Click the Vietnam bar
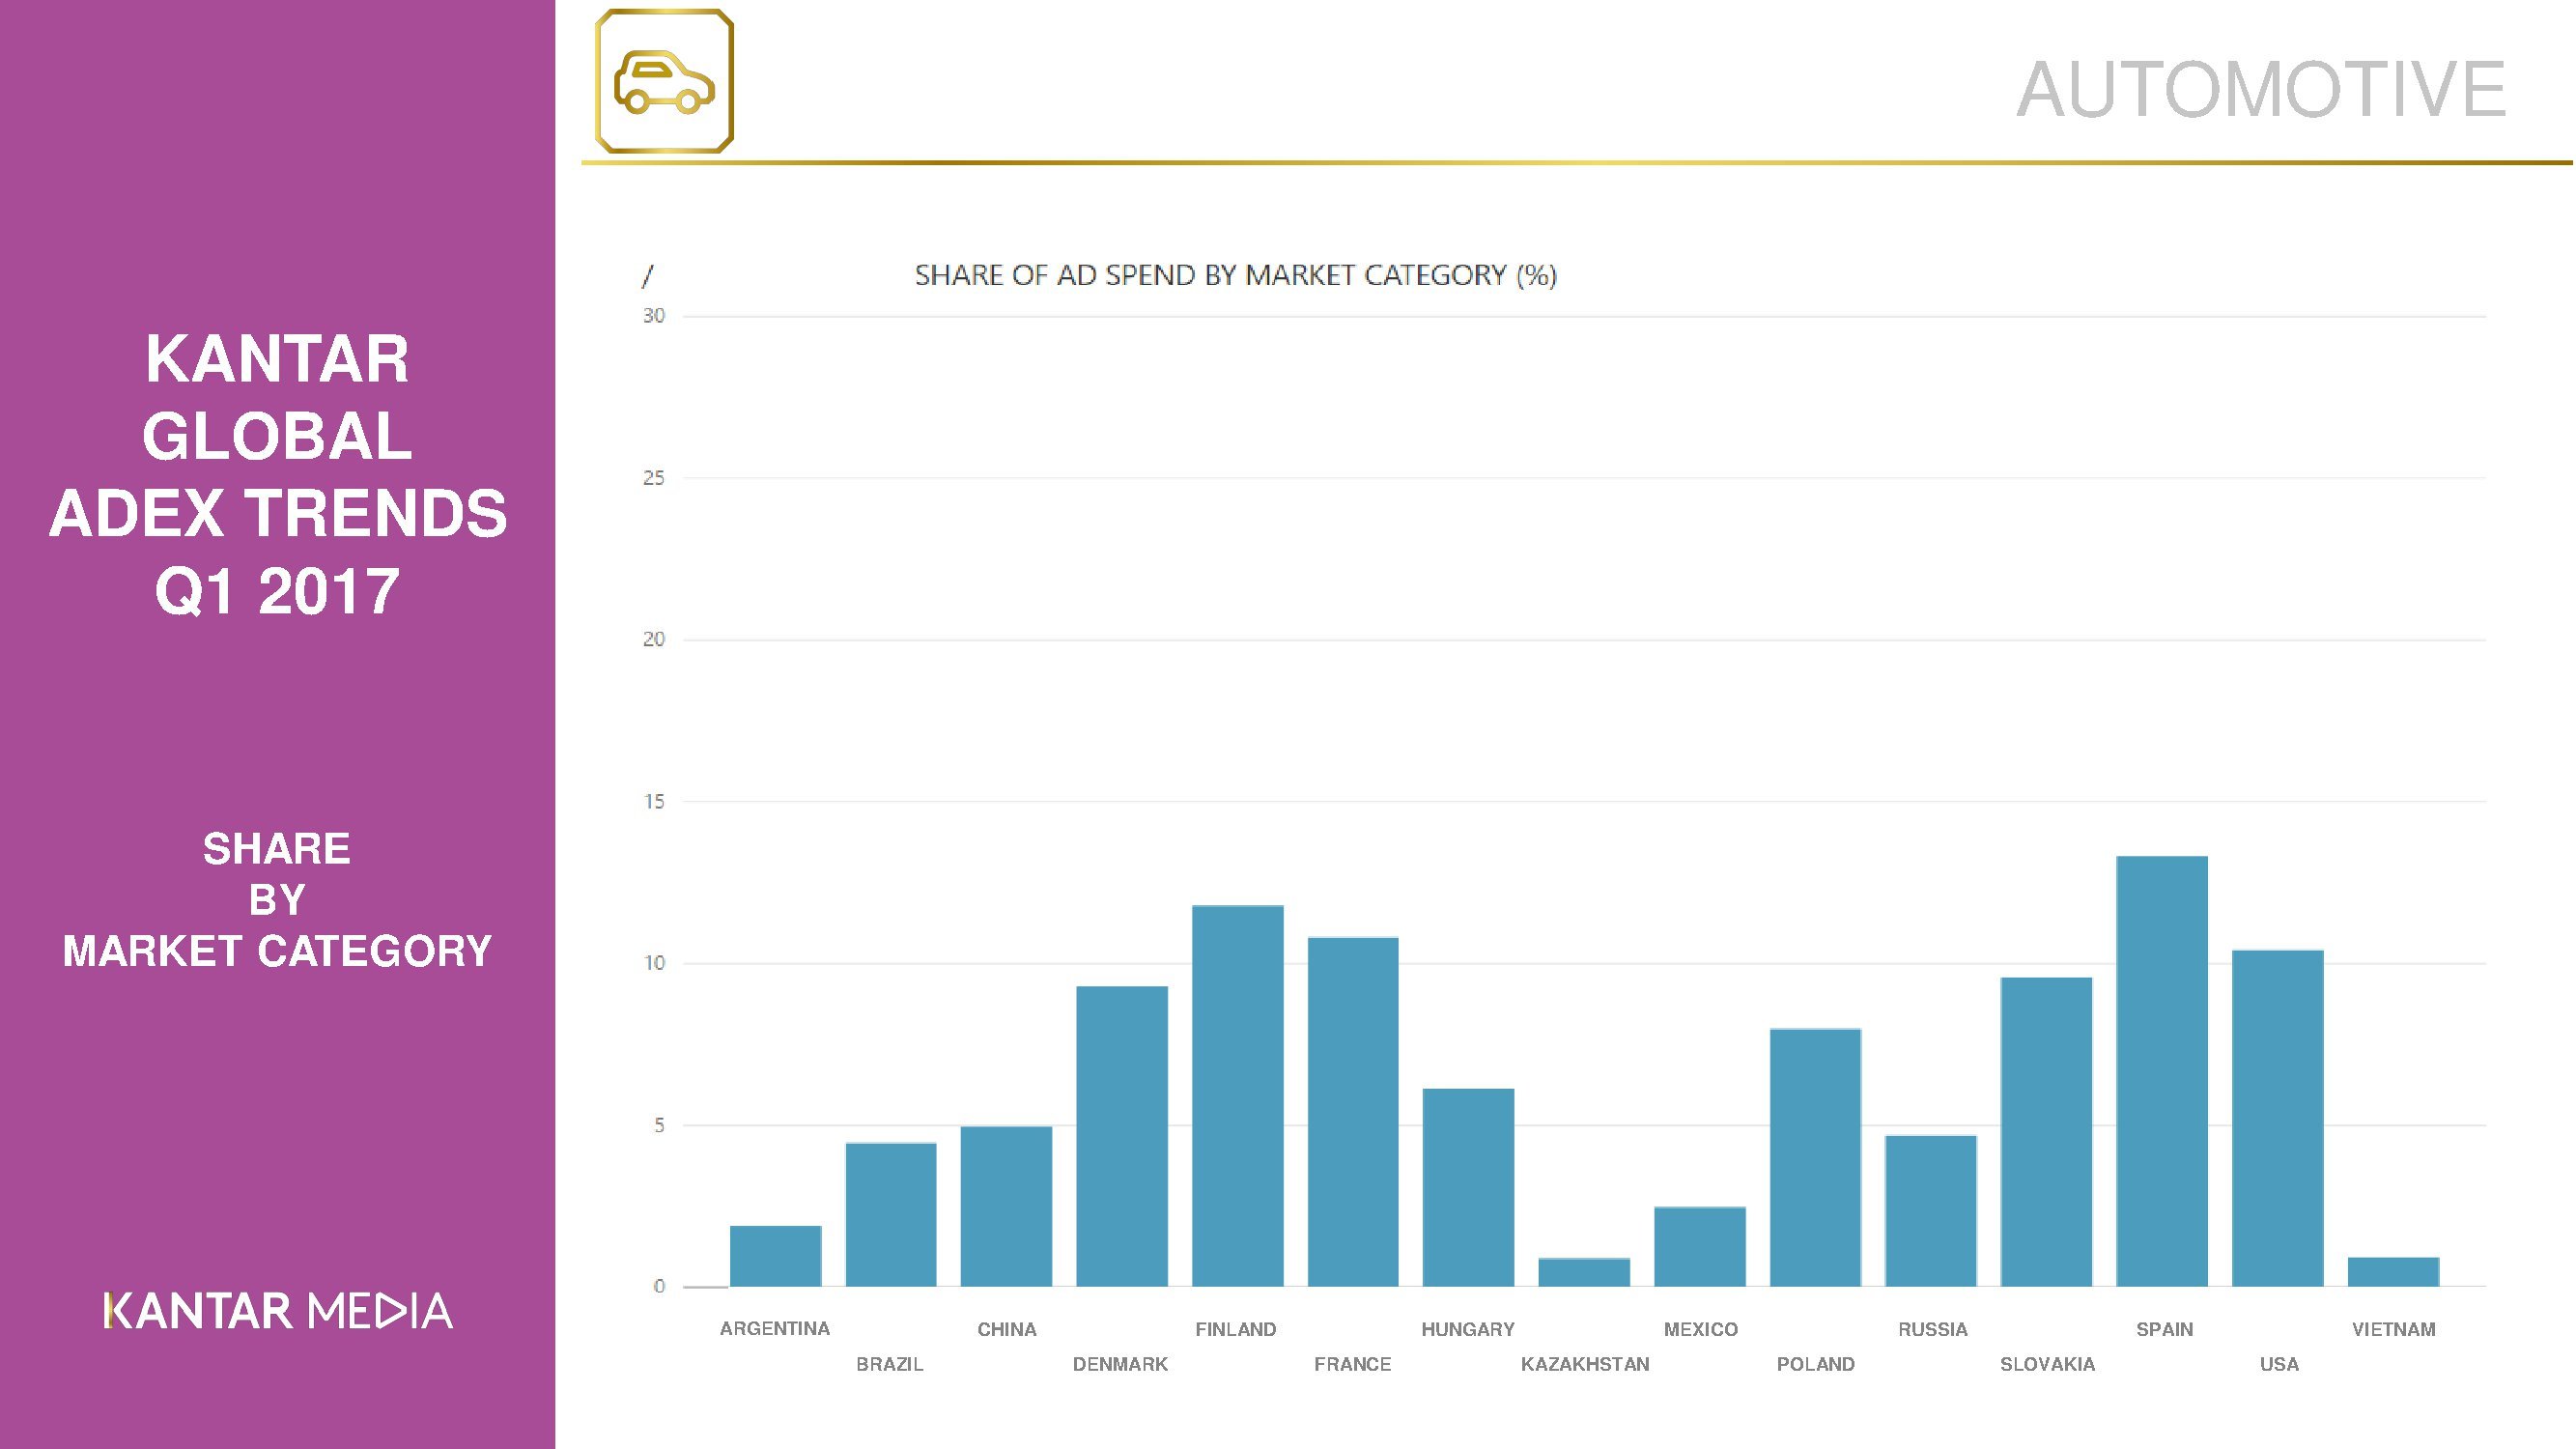The width and height of the screenshot is (2576, 1449). coord(2394,1272)
